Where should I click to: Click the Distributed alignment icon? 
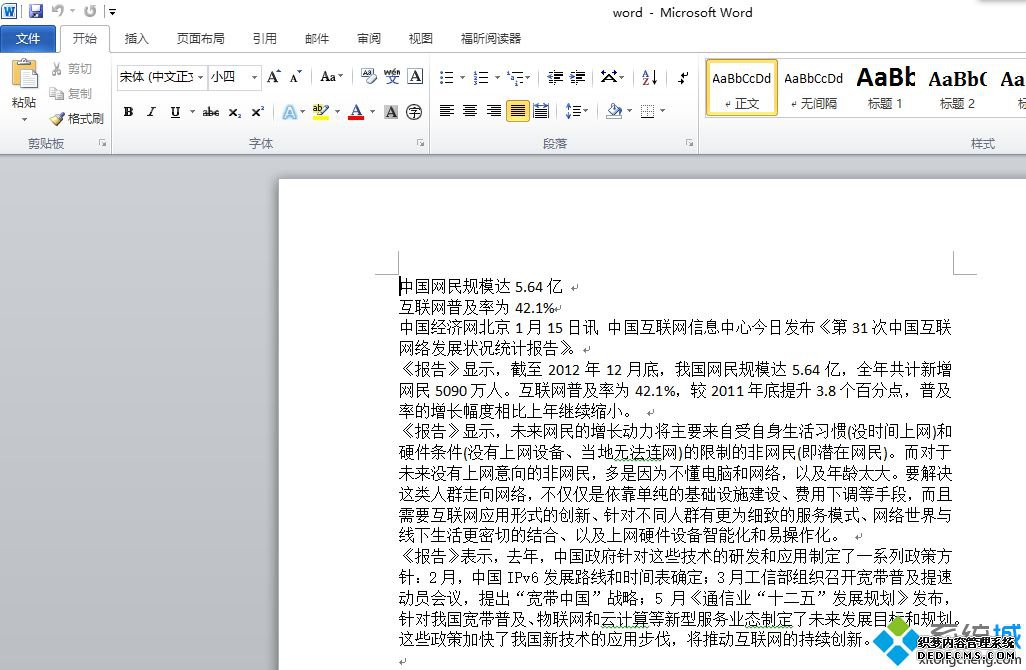(541, 111)
